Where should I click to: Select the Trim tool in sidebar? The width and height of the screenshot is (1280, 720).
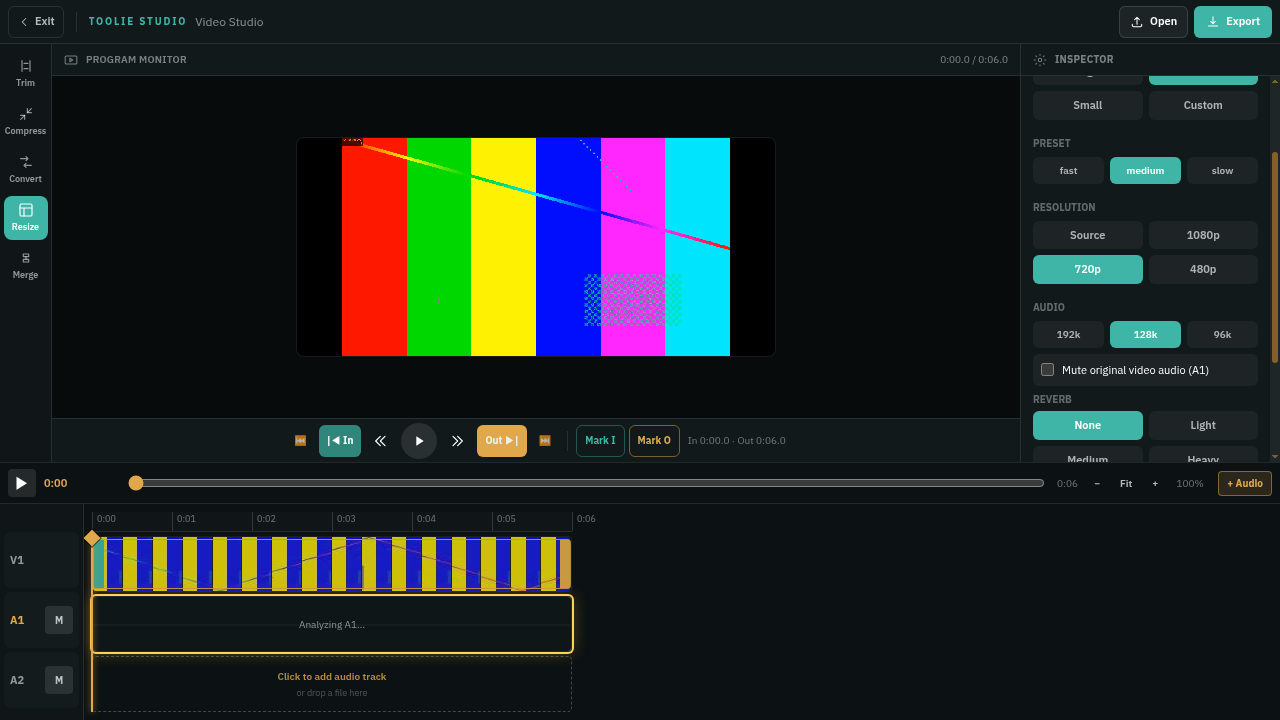point(26,73)
